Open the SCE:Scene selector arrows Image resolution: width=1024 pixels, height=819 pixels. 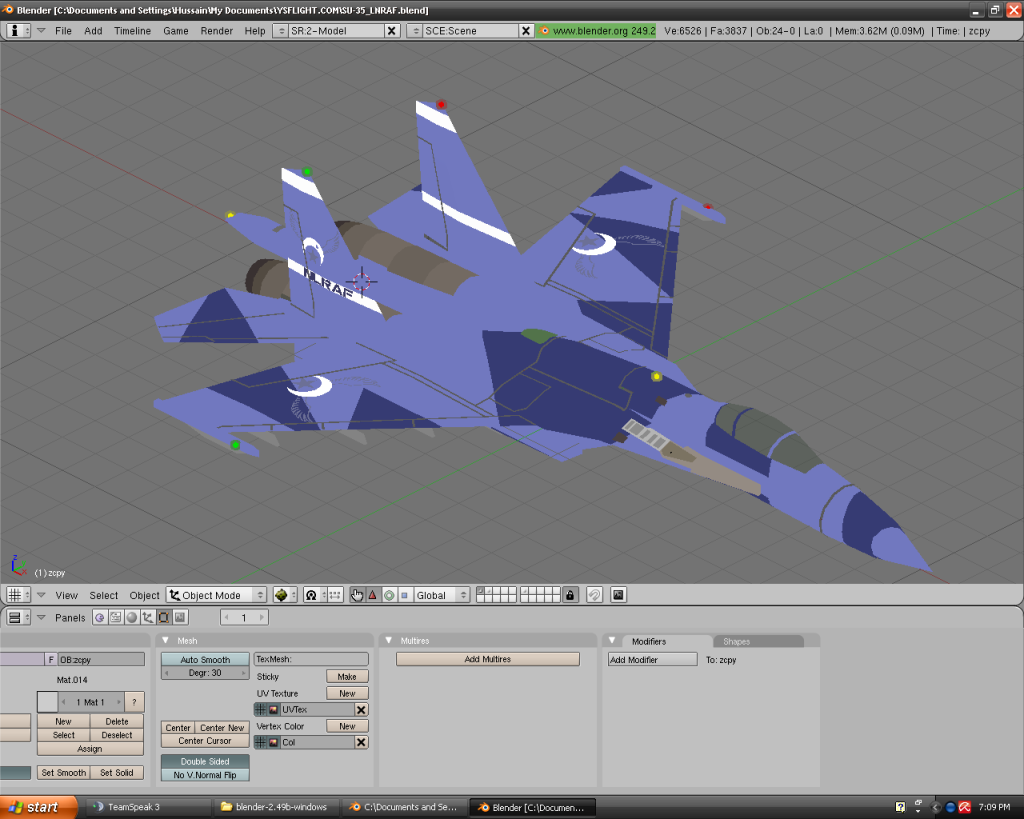pyautogui.click(x=415, y=31)
